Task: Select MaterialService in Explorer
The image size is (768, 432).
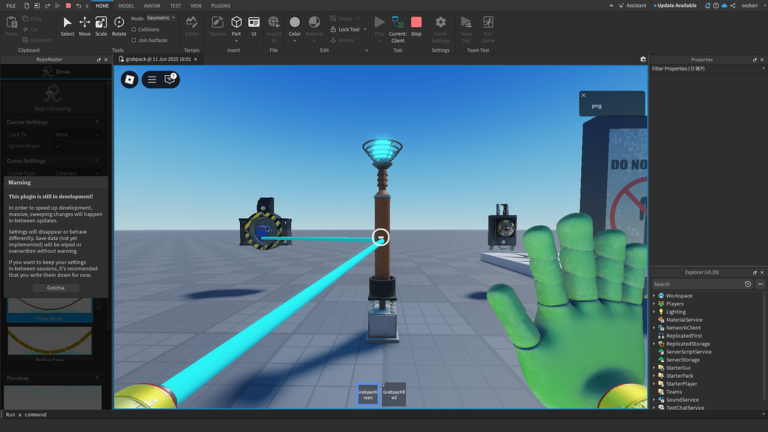Action: click(684, 320)
